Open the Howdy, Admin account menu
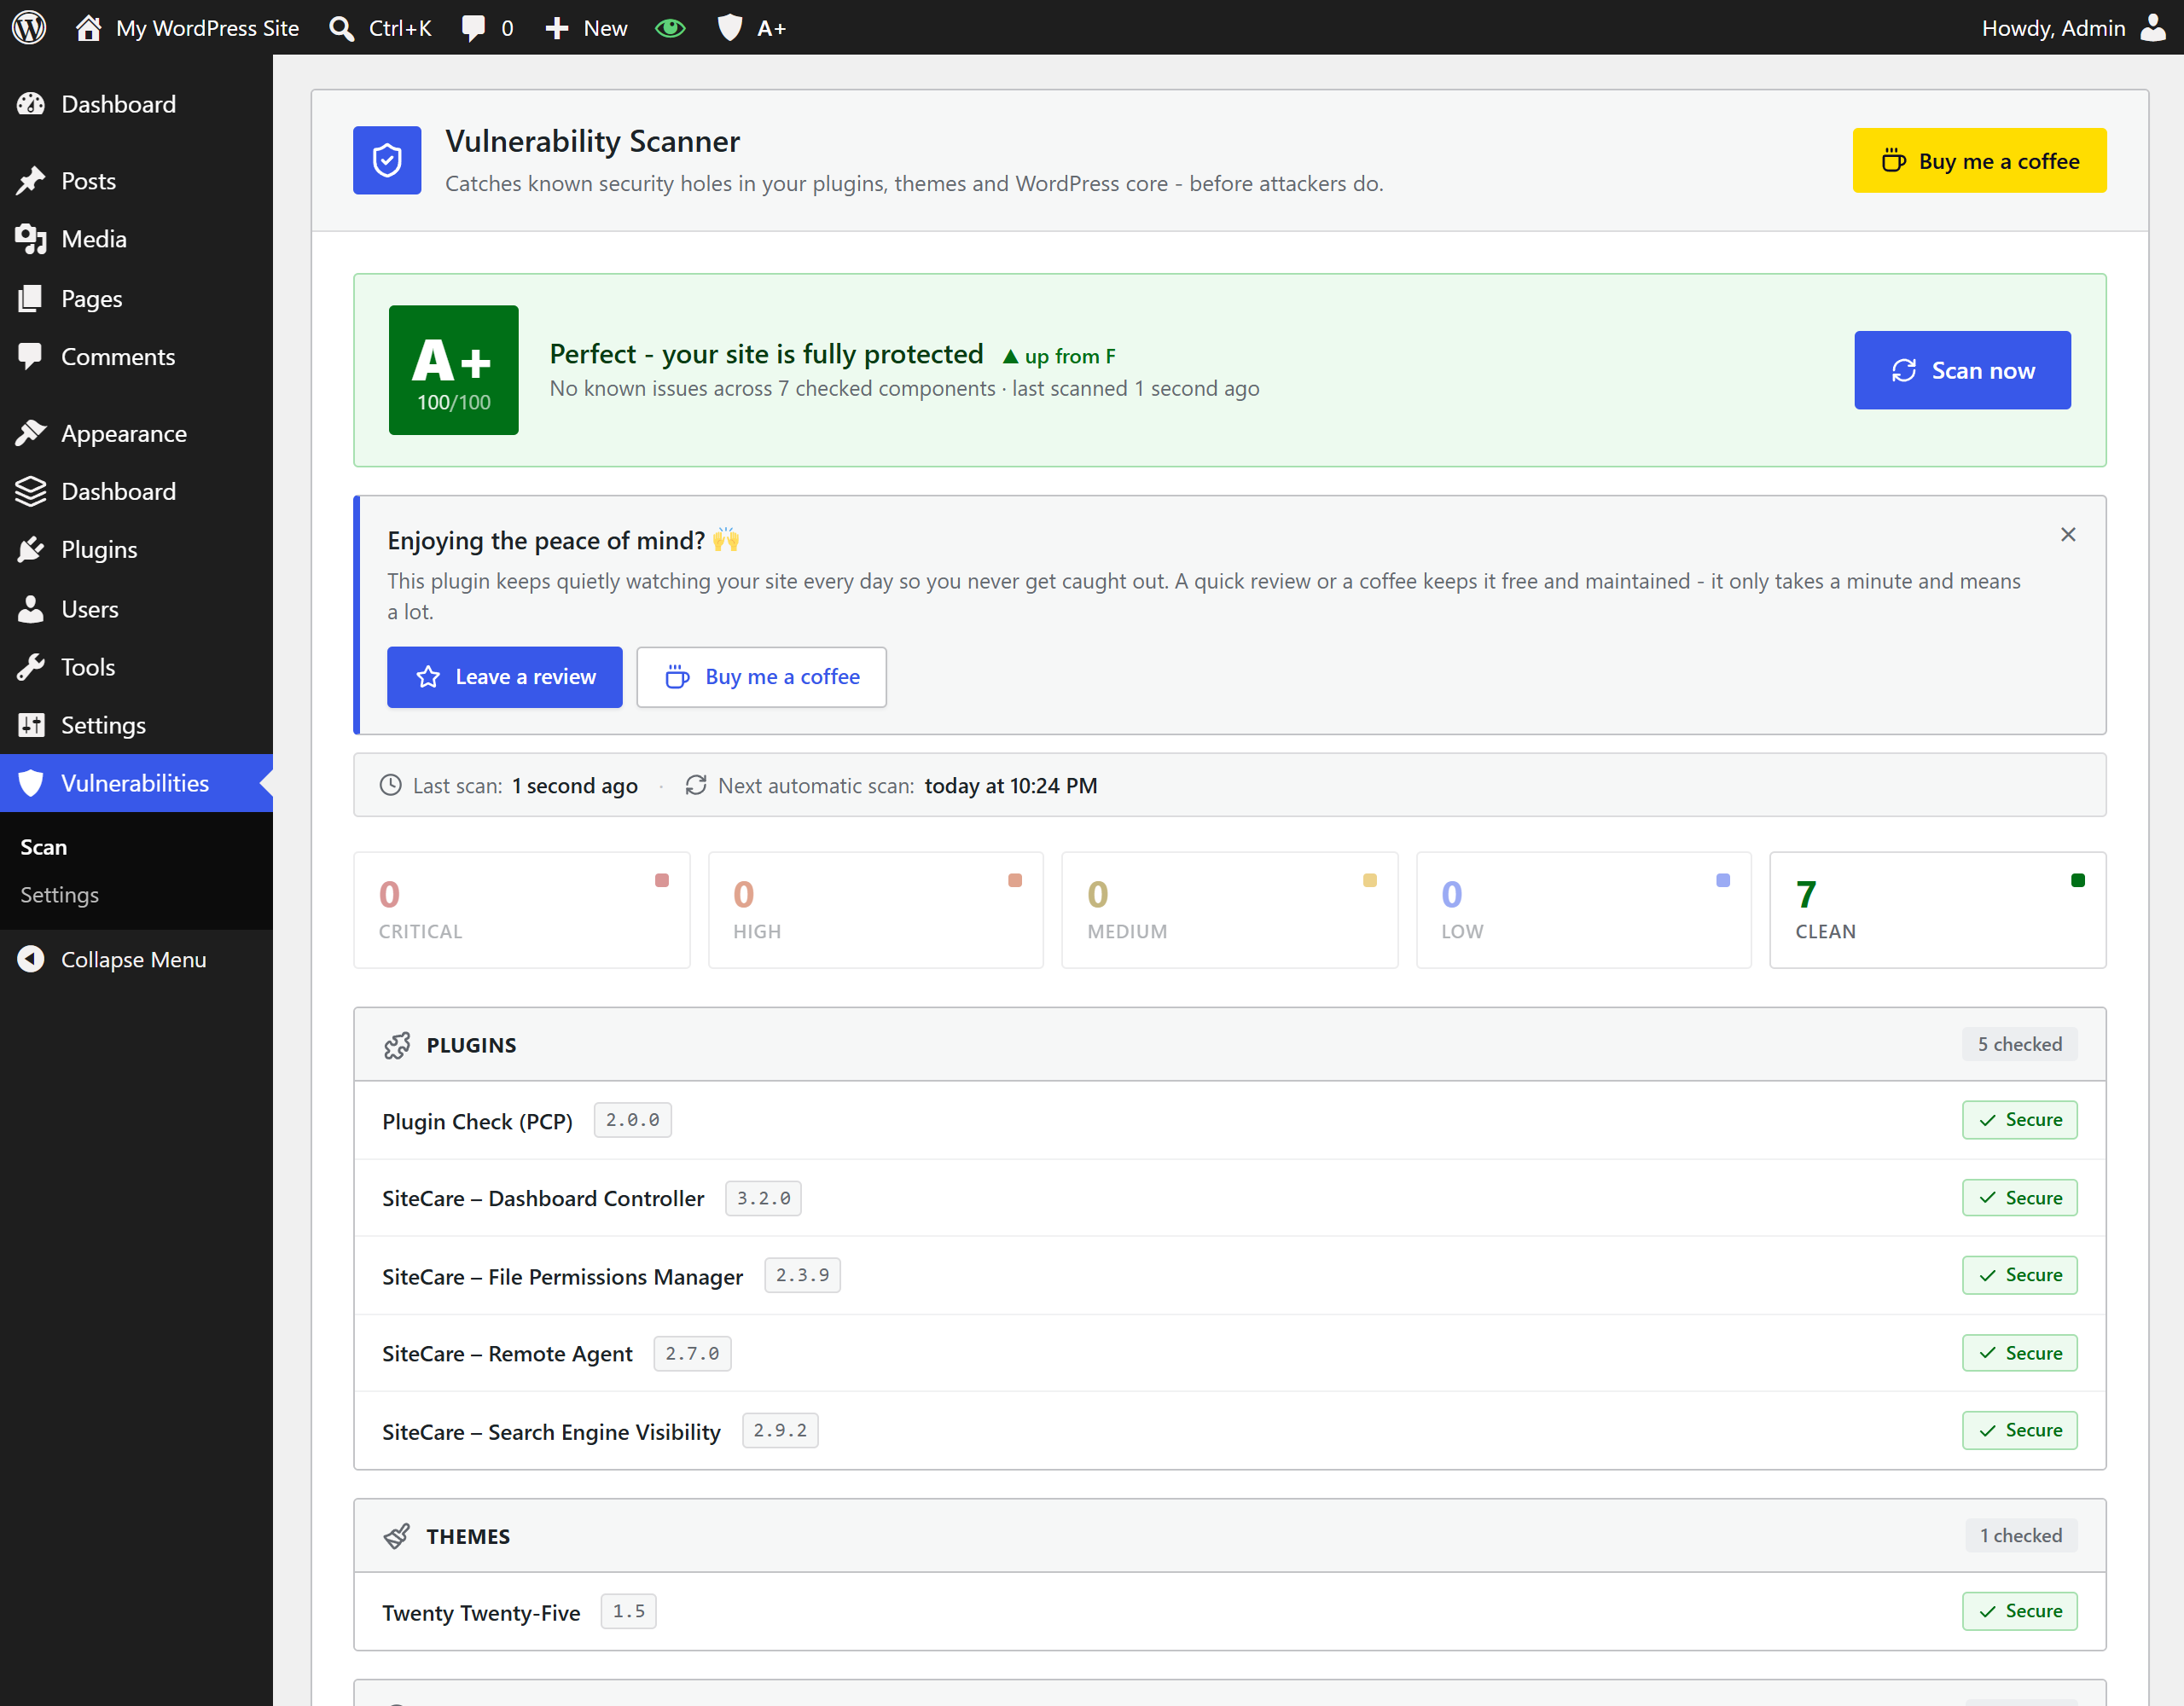 pyautogui.click(x=2073, y=27)
